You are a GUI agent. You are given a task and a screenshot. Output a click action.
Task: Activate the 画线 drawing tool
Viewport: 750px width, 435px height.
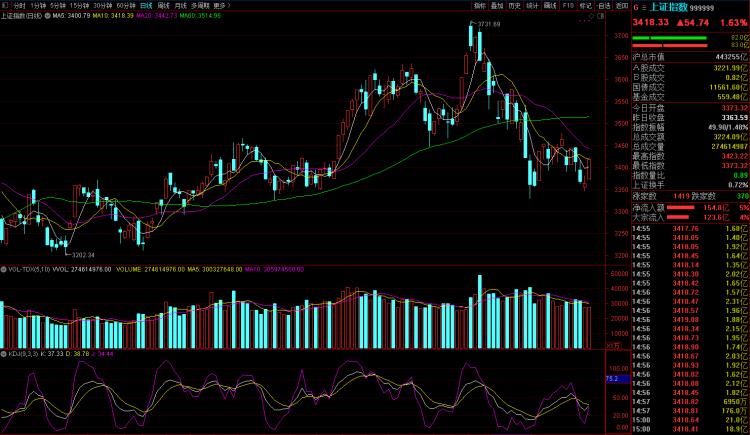[550, 5]
